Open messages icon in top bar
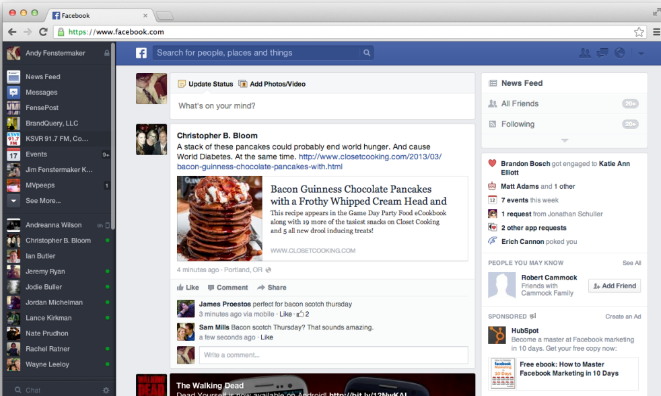The image size is (661, 396). pyautogui.click(x=602, y=53)
